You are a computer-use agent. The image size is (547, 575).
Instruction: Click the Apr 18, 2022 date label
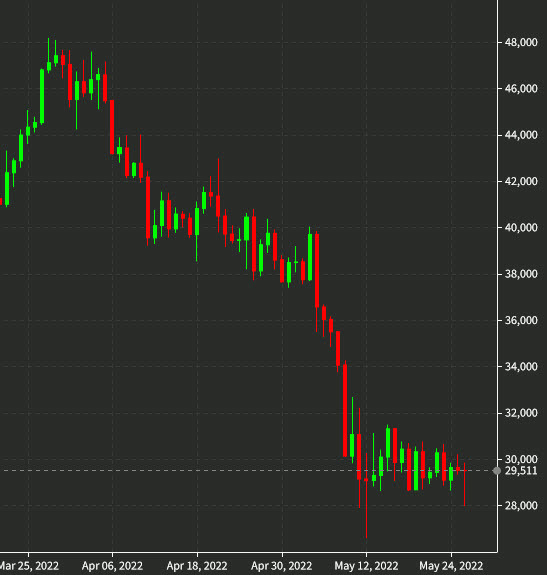coord(197,566)
